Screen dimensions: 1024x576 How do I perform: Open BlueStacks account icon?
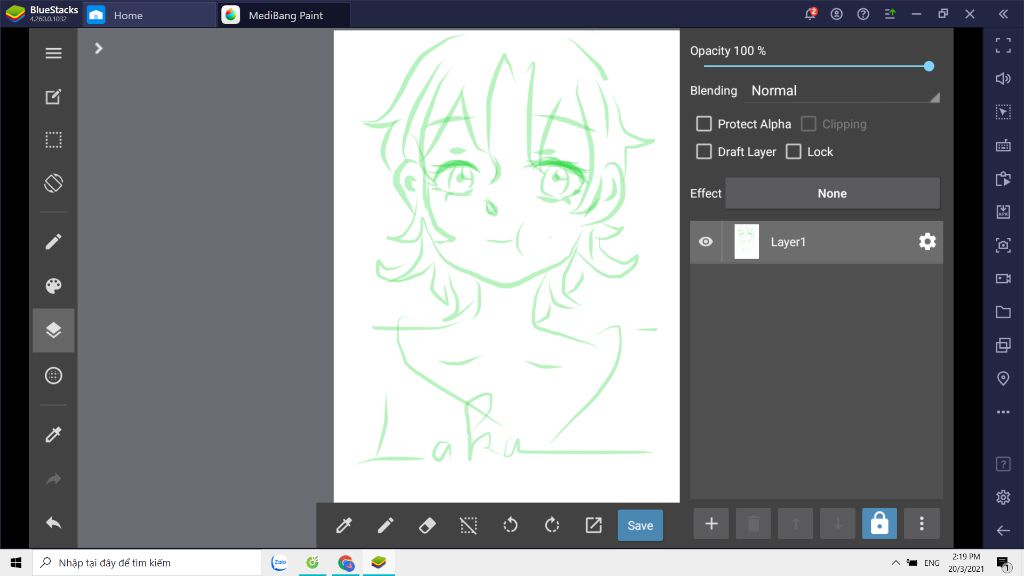pyautogui.click(x=837, y=14)
